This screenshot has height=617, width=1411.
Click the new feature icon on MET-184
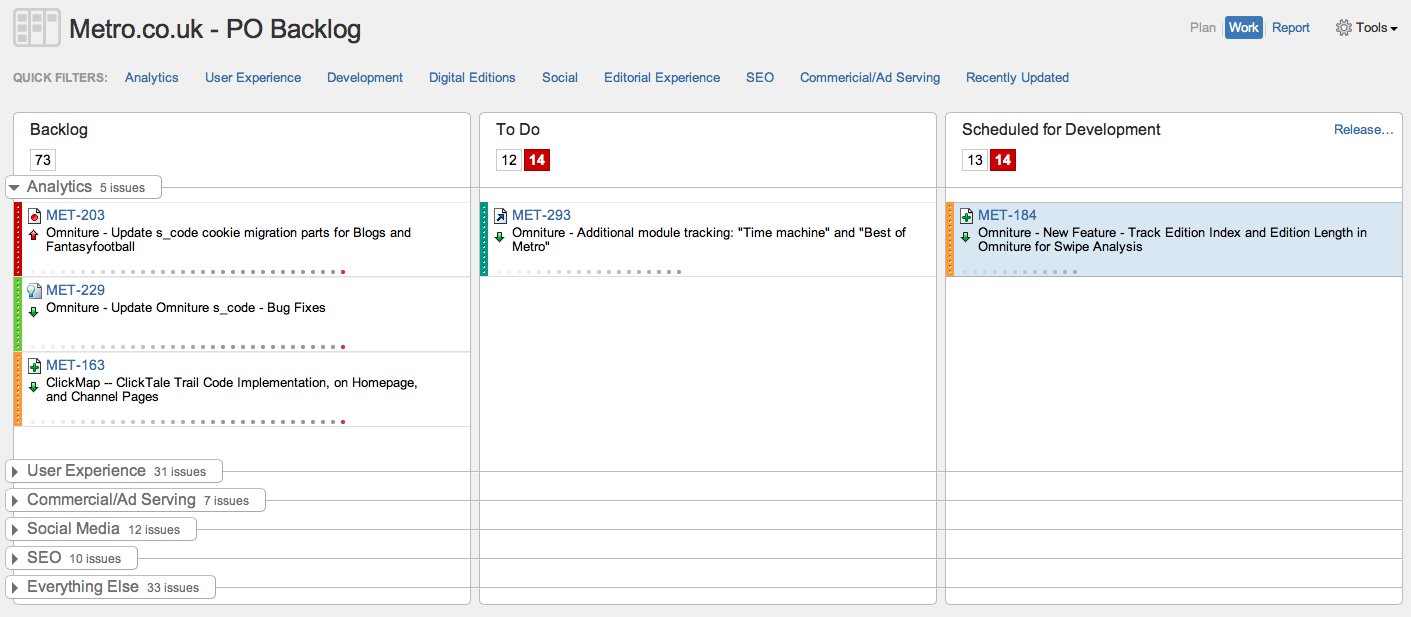[x=967, y=216]
